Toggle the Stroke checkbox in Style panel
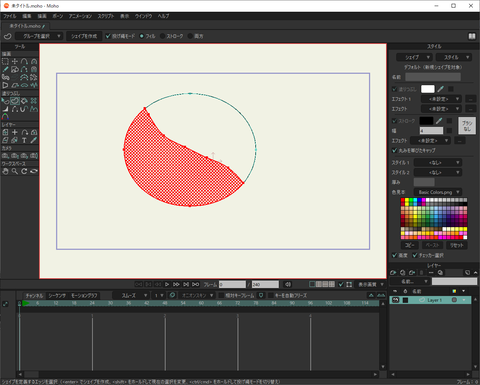480x385 pixels. click(x=395, y=121)
